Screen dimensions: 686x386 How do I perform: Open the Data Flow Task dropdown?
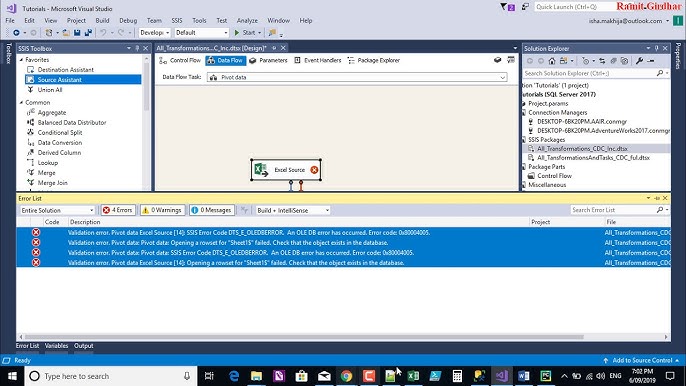(x=357, y=77)
